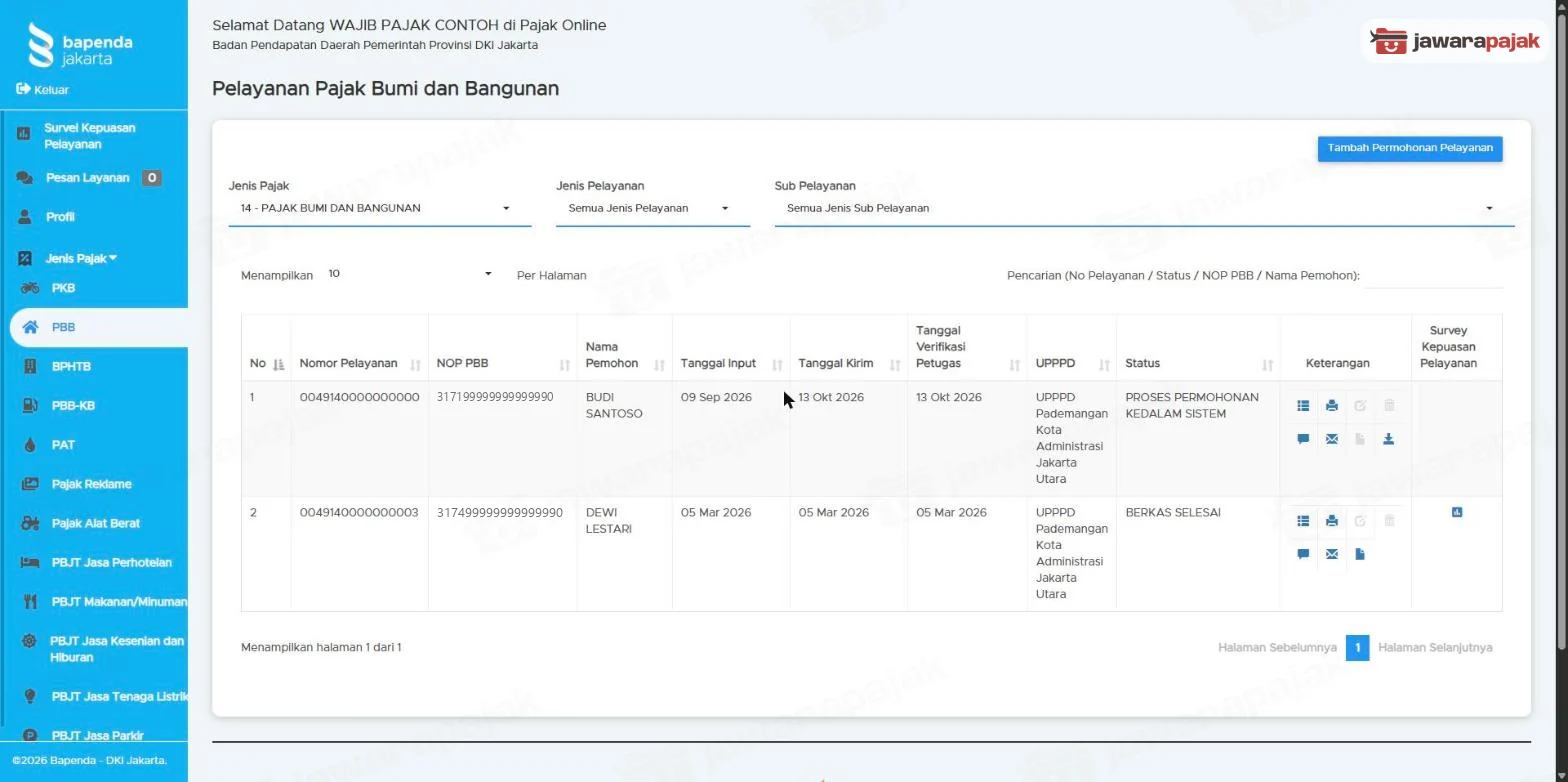Change the rows-per-page Menampilkan dropdown
This screenshot has height=782, width=1568.
click(410, 274)
